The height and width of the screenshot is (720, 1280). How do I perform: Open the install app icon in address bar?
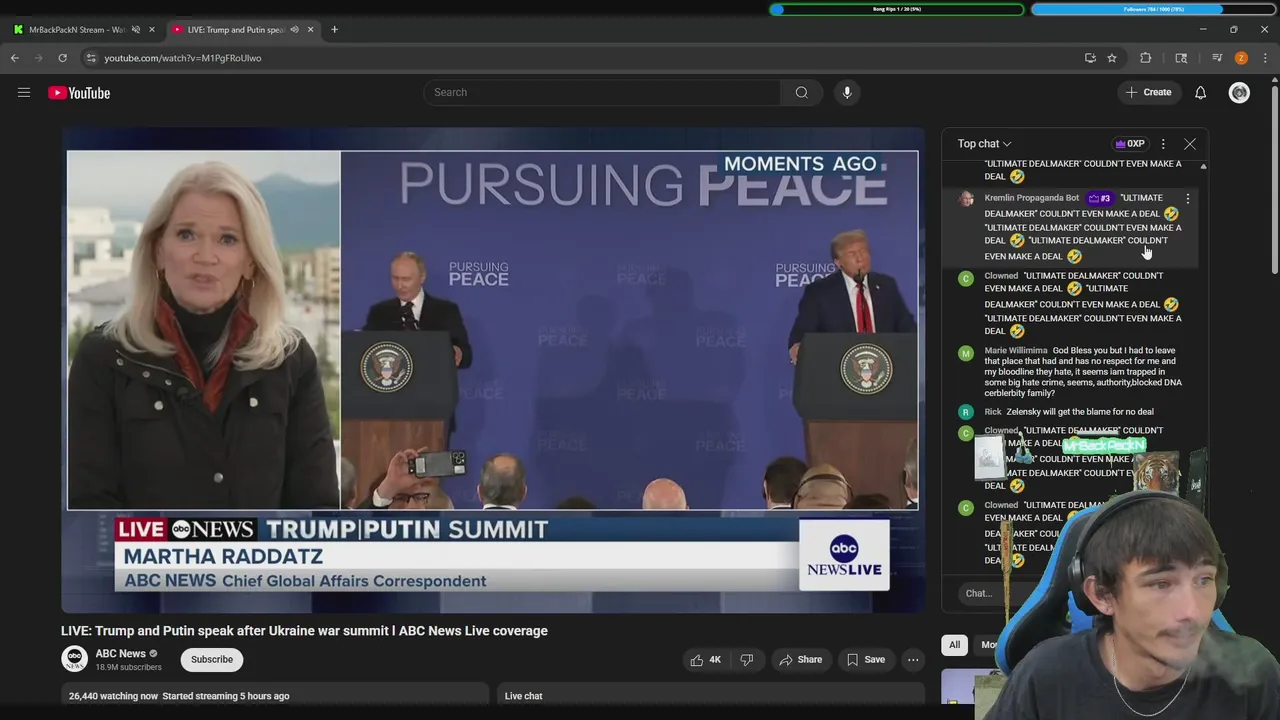click(x=1090, y=58)
